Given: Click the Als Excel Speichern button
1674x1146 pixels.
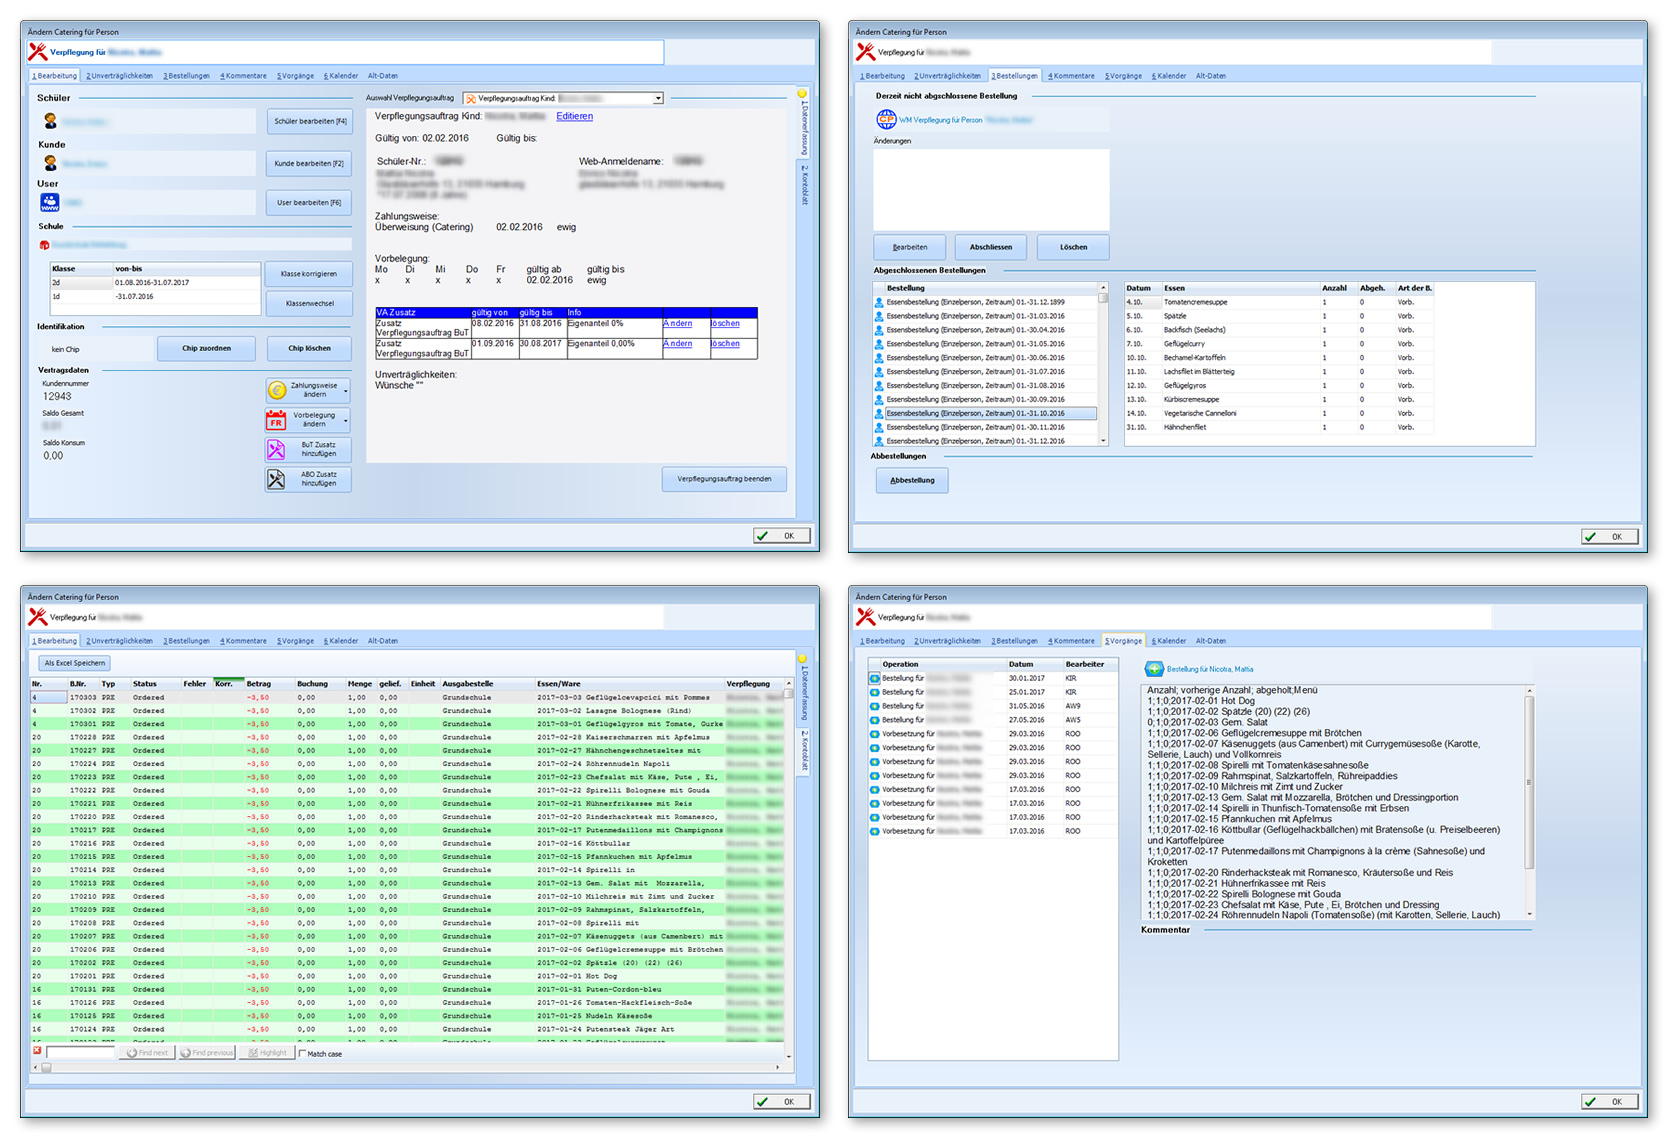Looking at the screenshot, I should (x=75, y=663).
